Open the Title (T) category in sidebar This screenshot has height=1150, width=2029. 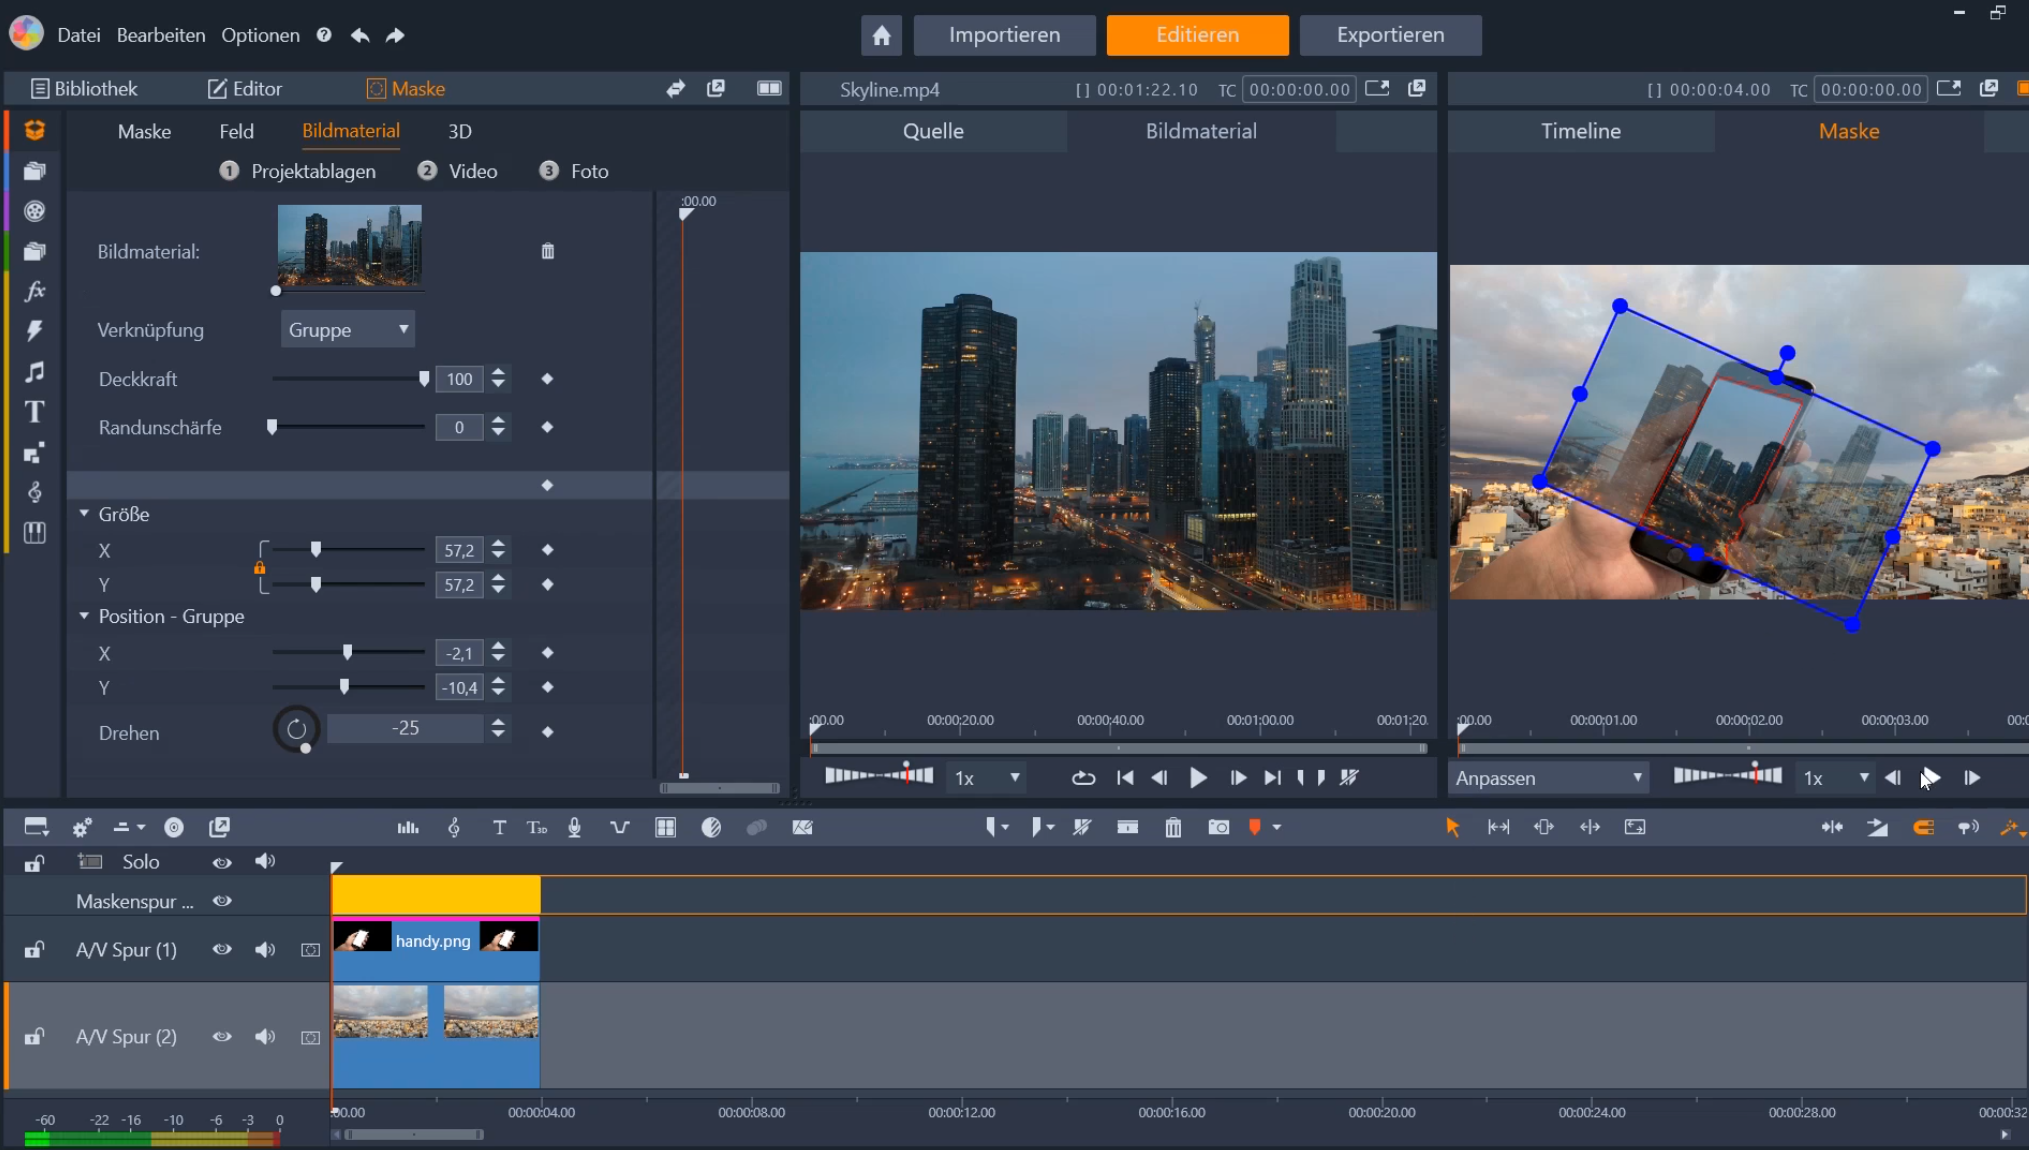(x=34, y=412)
